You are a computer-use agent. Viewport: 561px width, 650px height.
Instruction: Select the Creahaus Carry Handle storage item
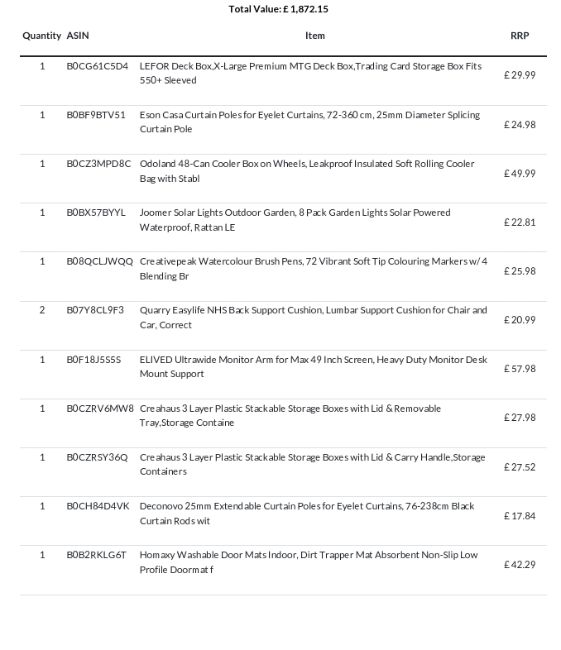tap(312, 464)
